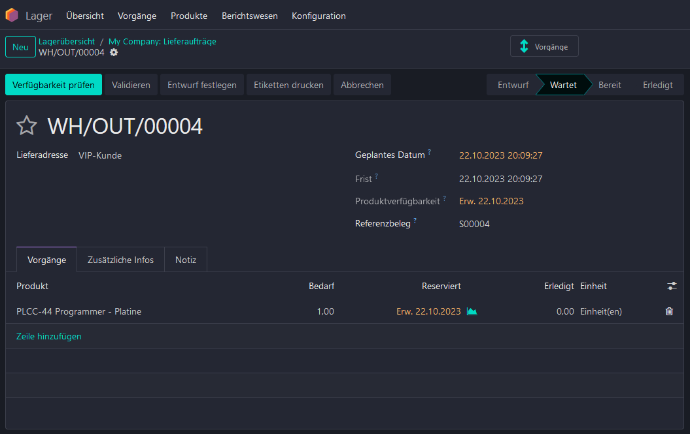
Task: Open the column options adjust icon in table header
Action: coord(672,286)
